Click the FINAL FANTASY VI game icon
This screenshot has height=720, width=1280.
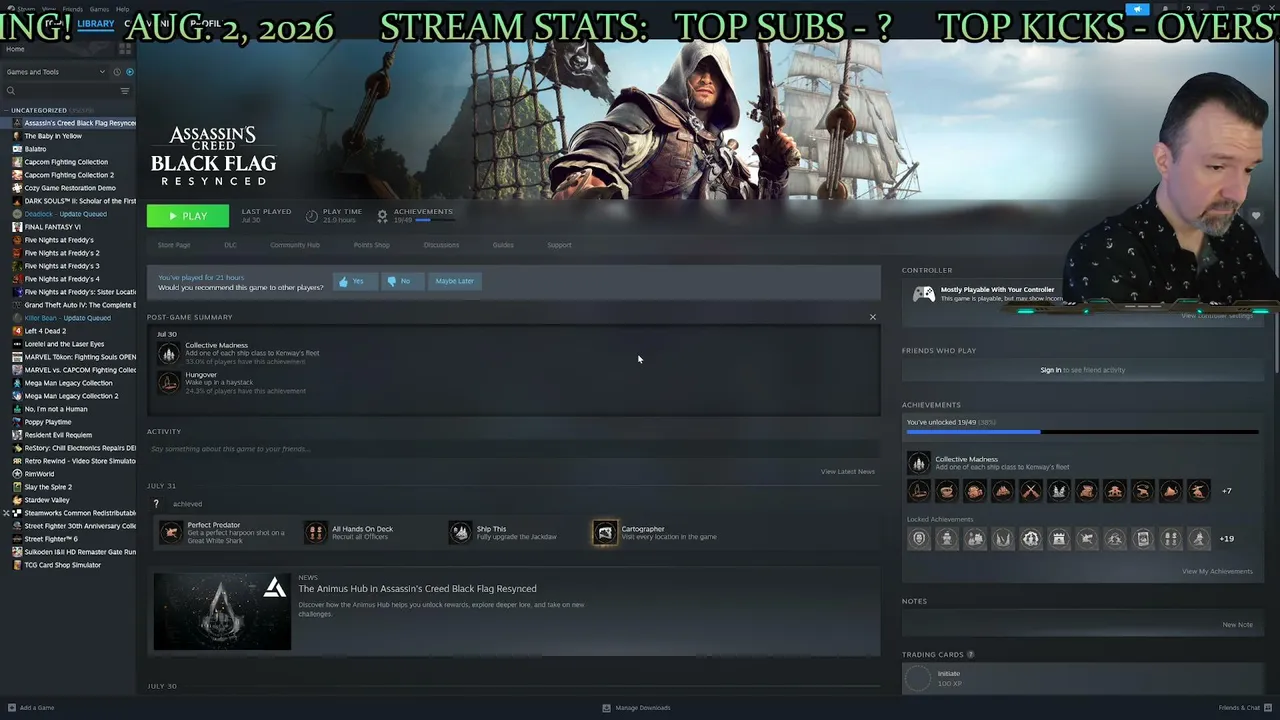point(17,227)
